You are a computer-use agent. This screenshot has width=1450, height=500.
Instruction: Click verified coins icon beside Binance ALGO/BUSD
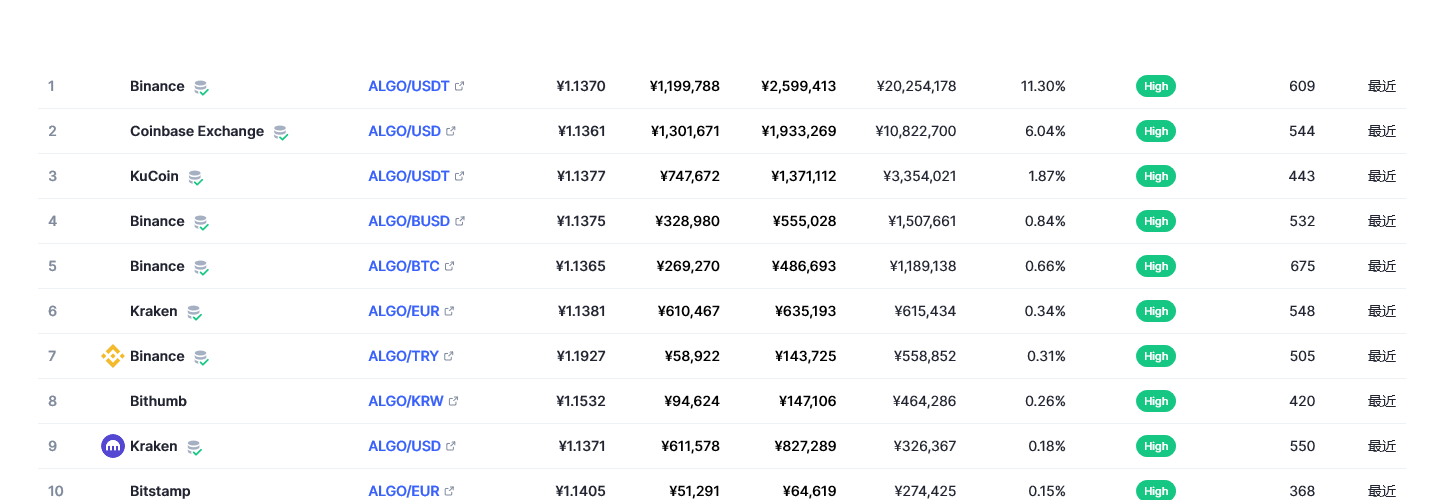pos(201,222)
